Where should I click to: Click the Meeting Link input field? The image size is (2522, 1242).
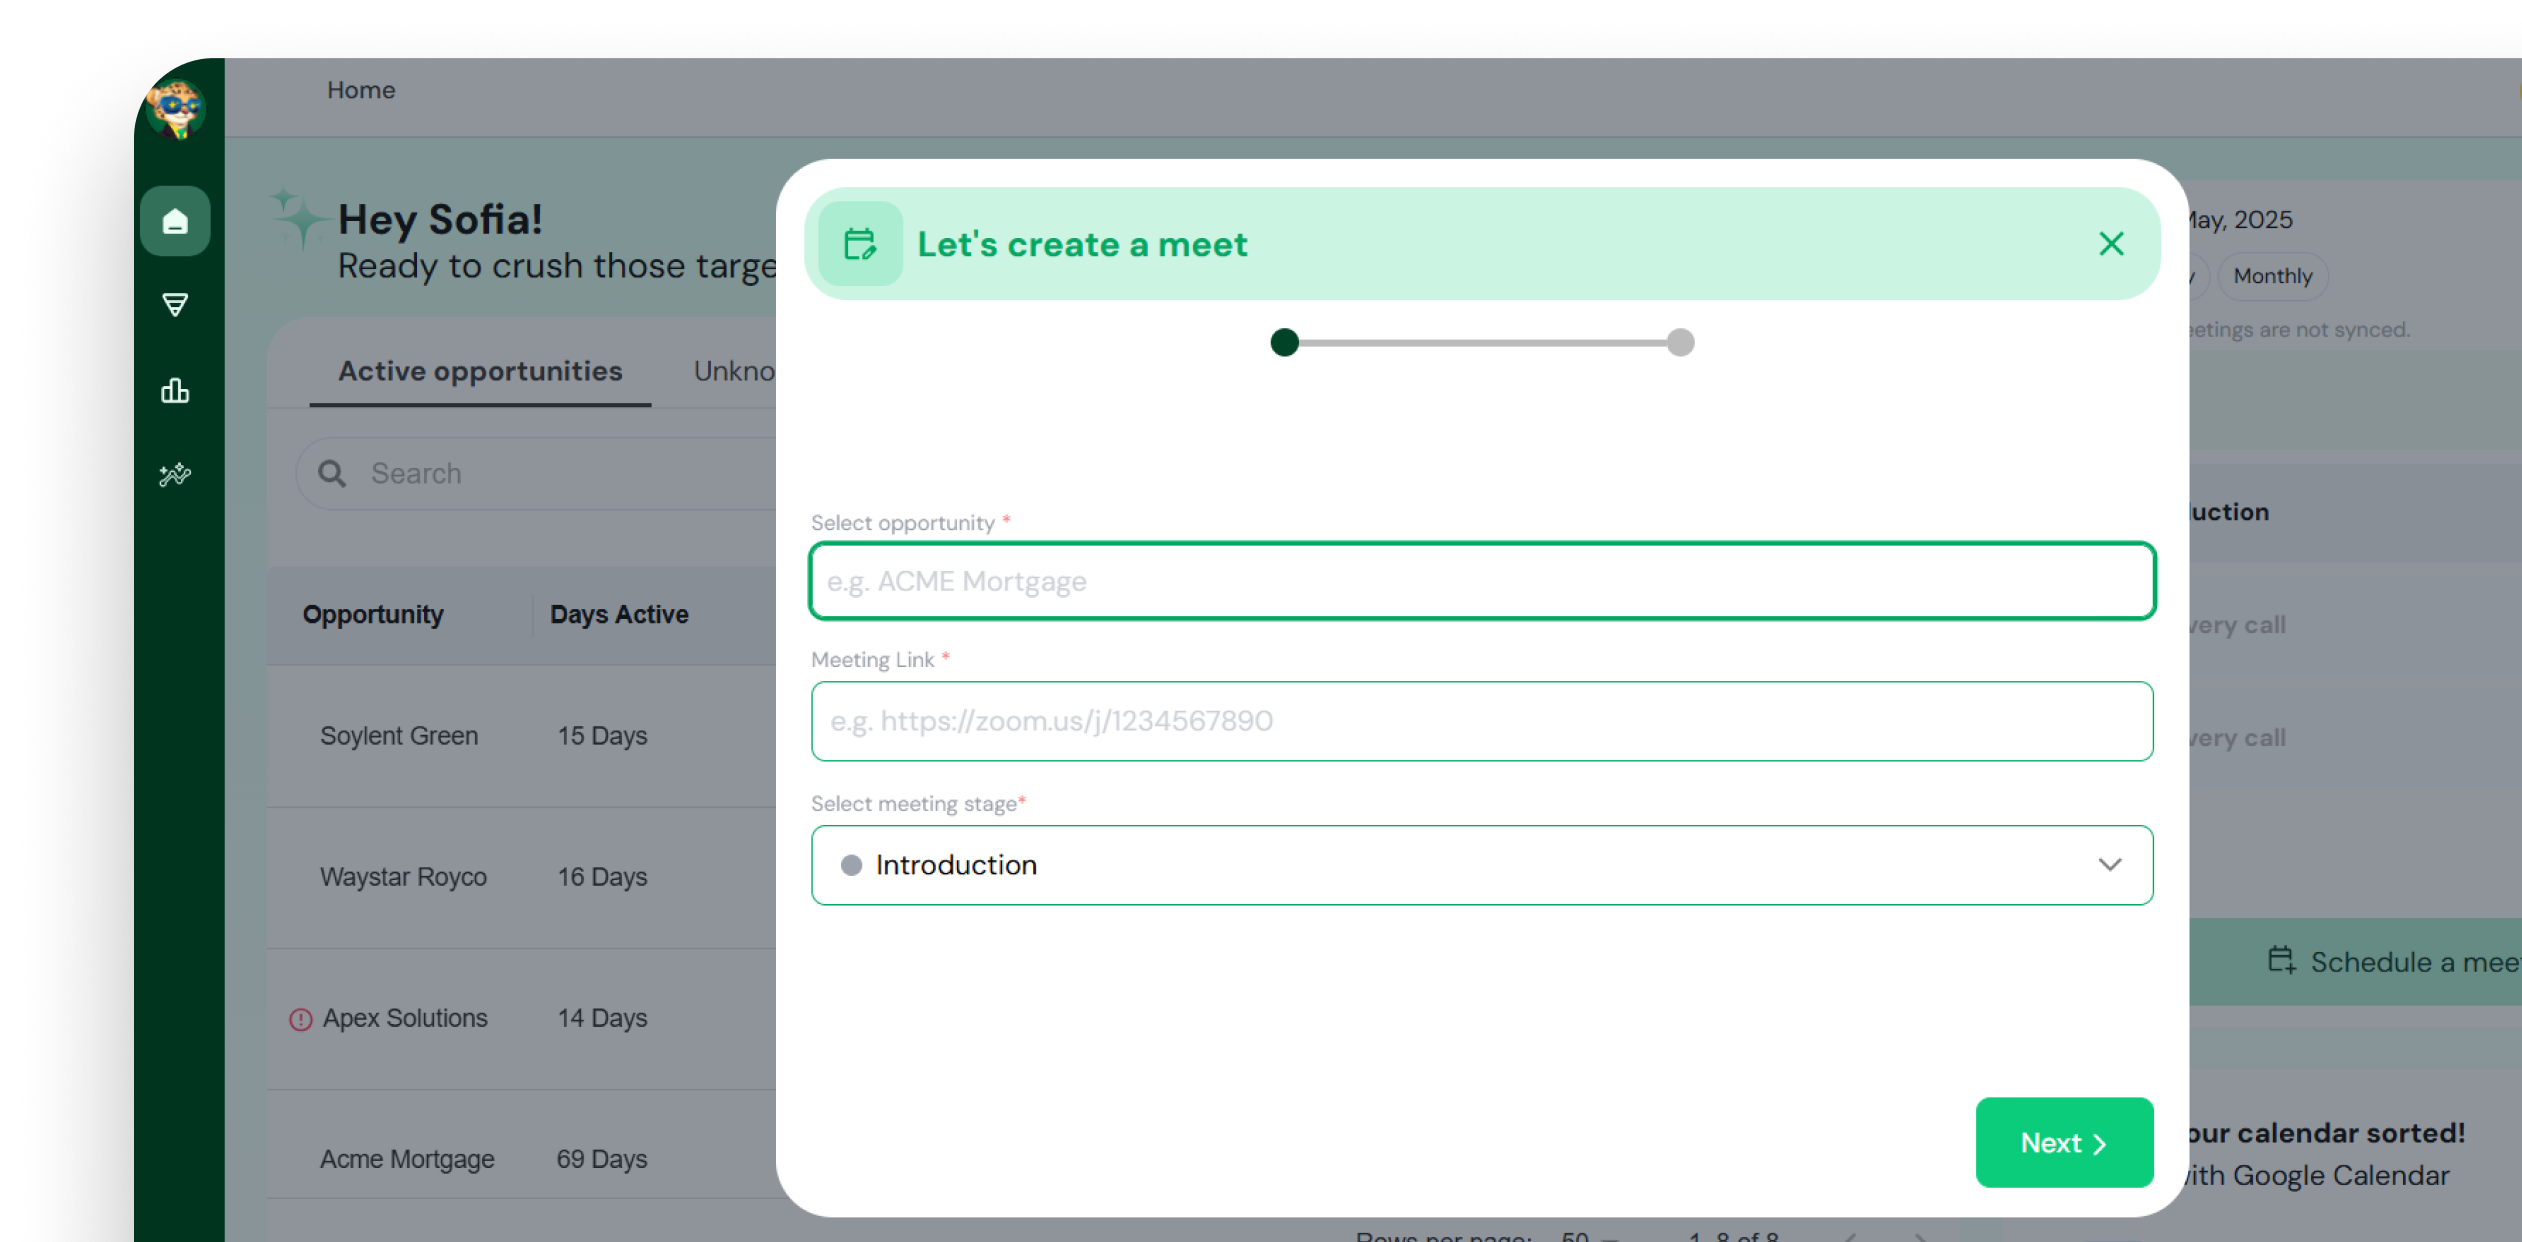pos(1480,721)
